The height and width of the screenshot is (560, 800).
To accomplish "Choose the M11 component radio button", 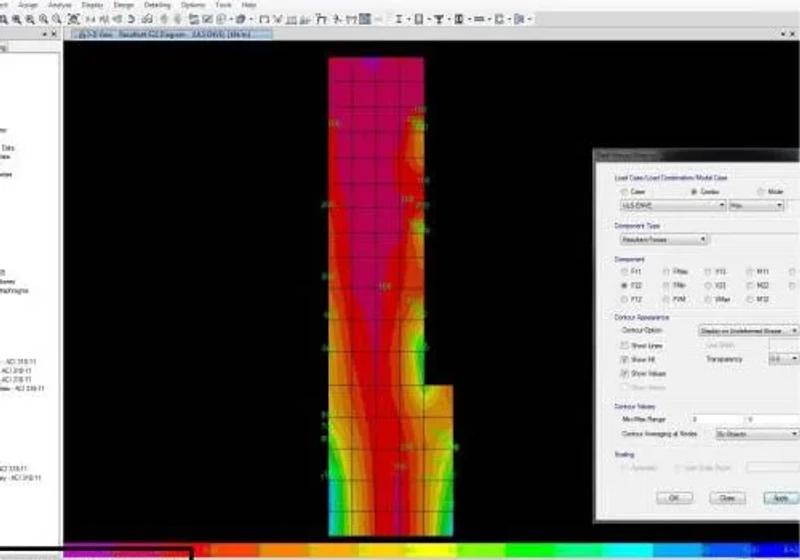I will tap(750, 272).
